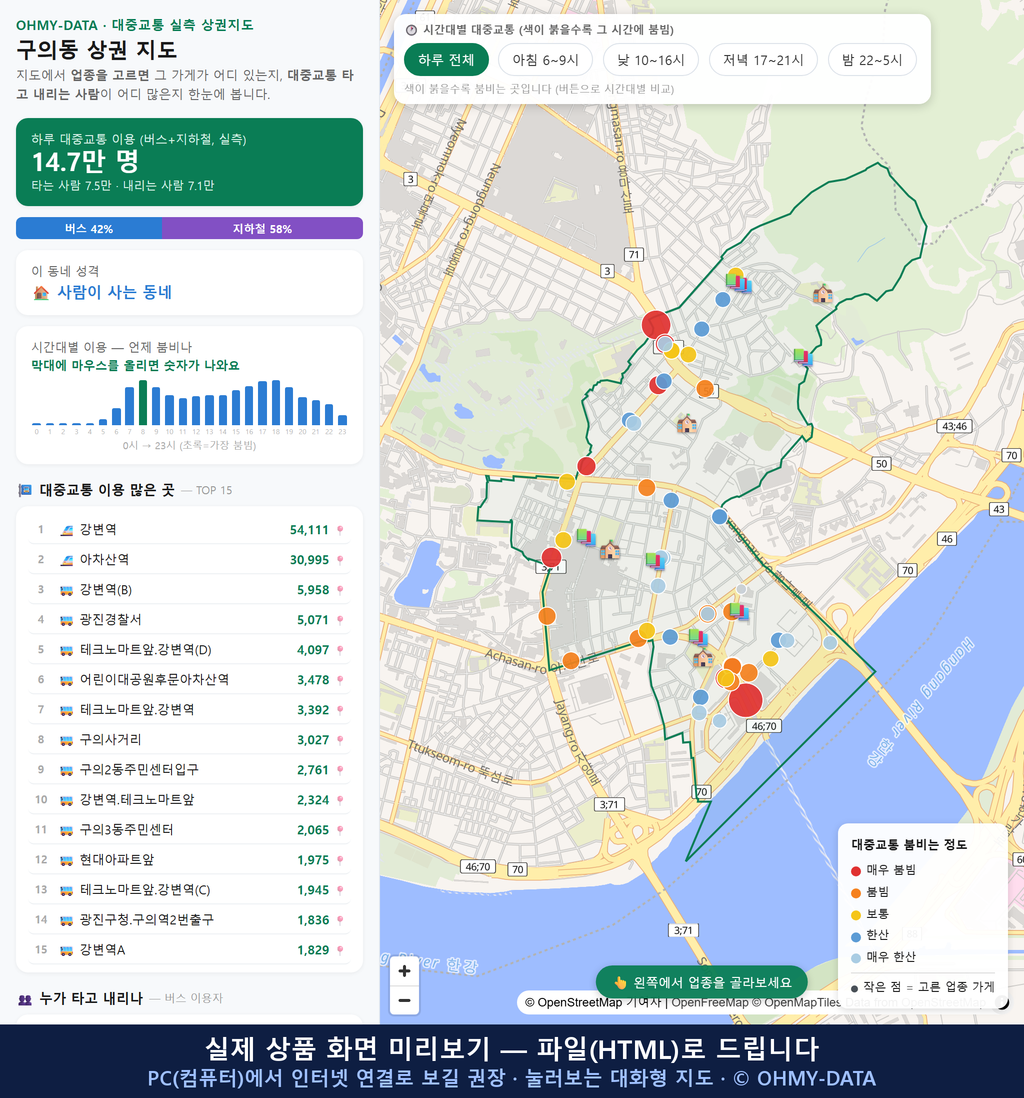Click the largest red circle near route 46;70 shield
This screenshot has height=1098, width=1024.
(x=745, y=700)
